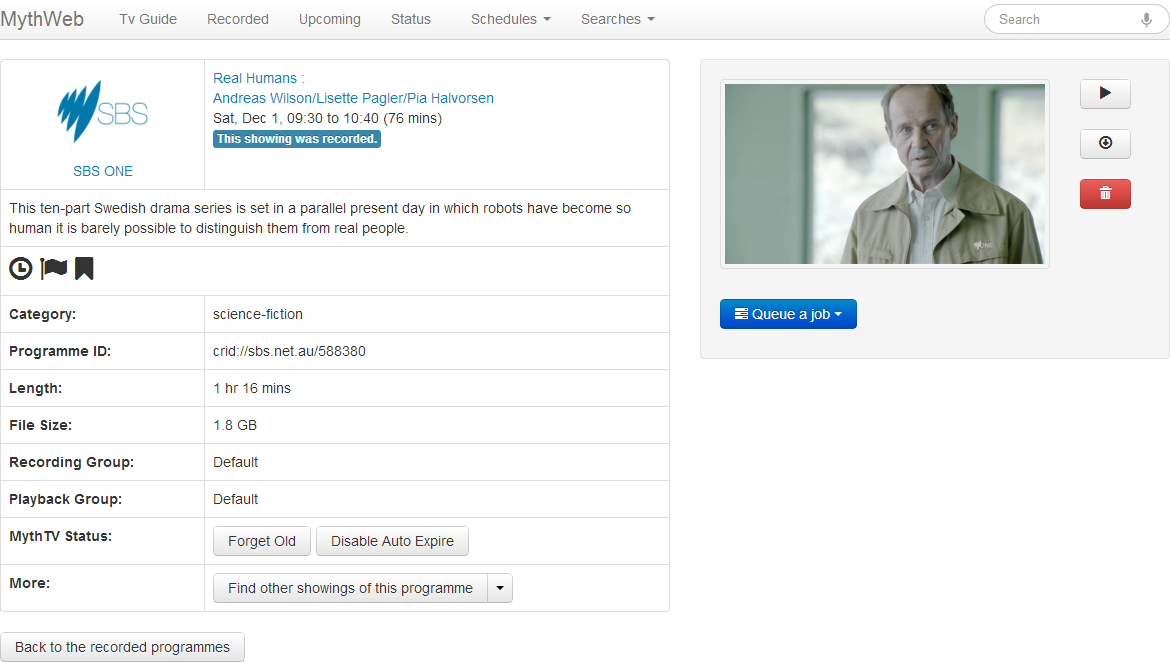Open the Schedules dropdown menu

[510, 19]
